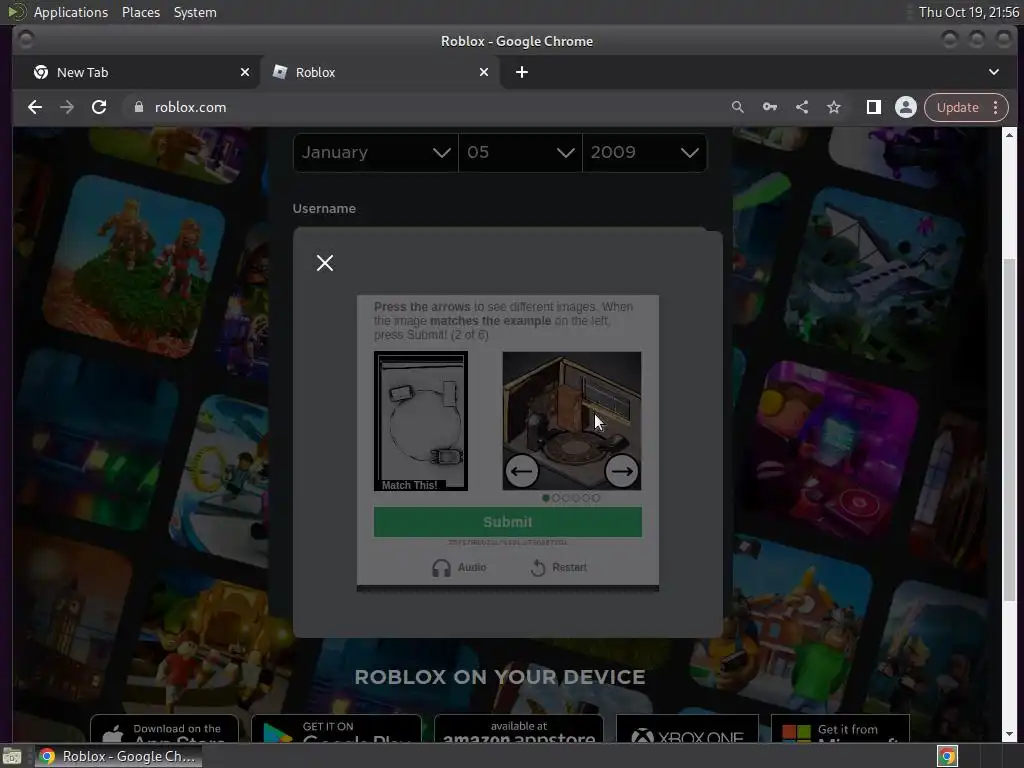Select the first captcha progress dot

click(x=546, y=498)
